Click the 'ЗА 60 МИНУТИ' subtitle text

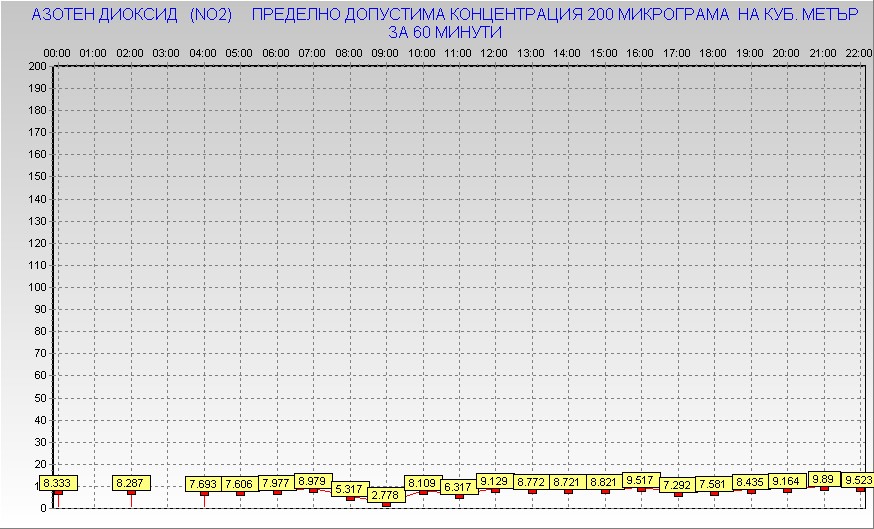click(x=445, y=32)
